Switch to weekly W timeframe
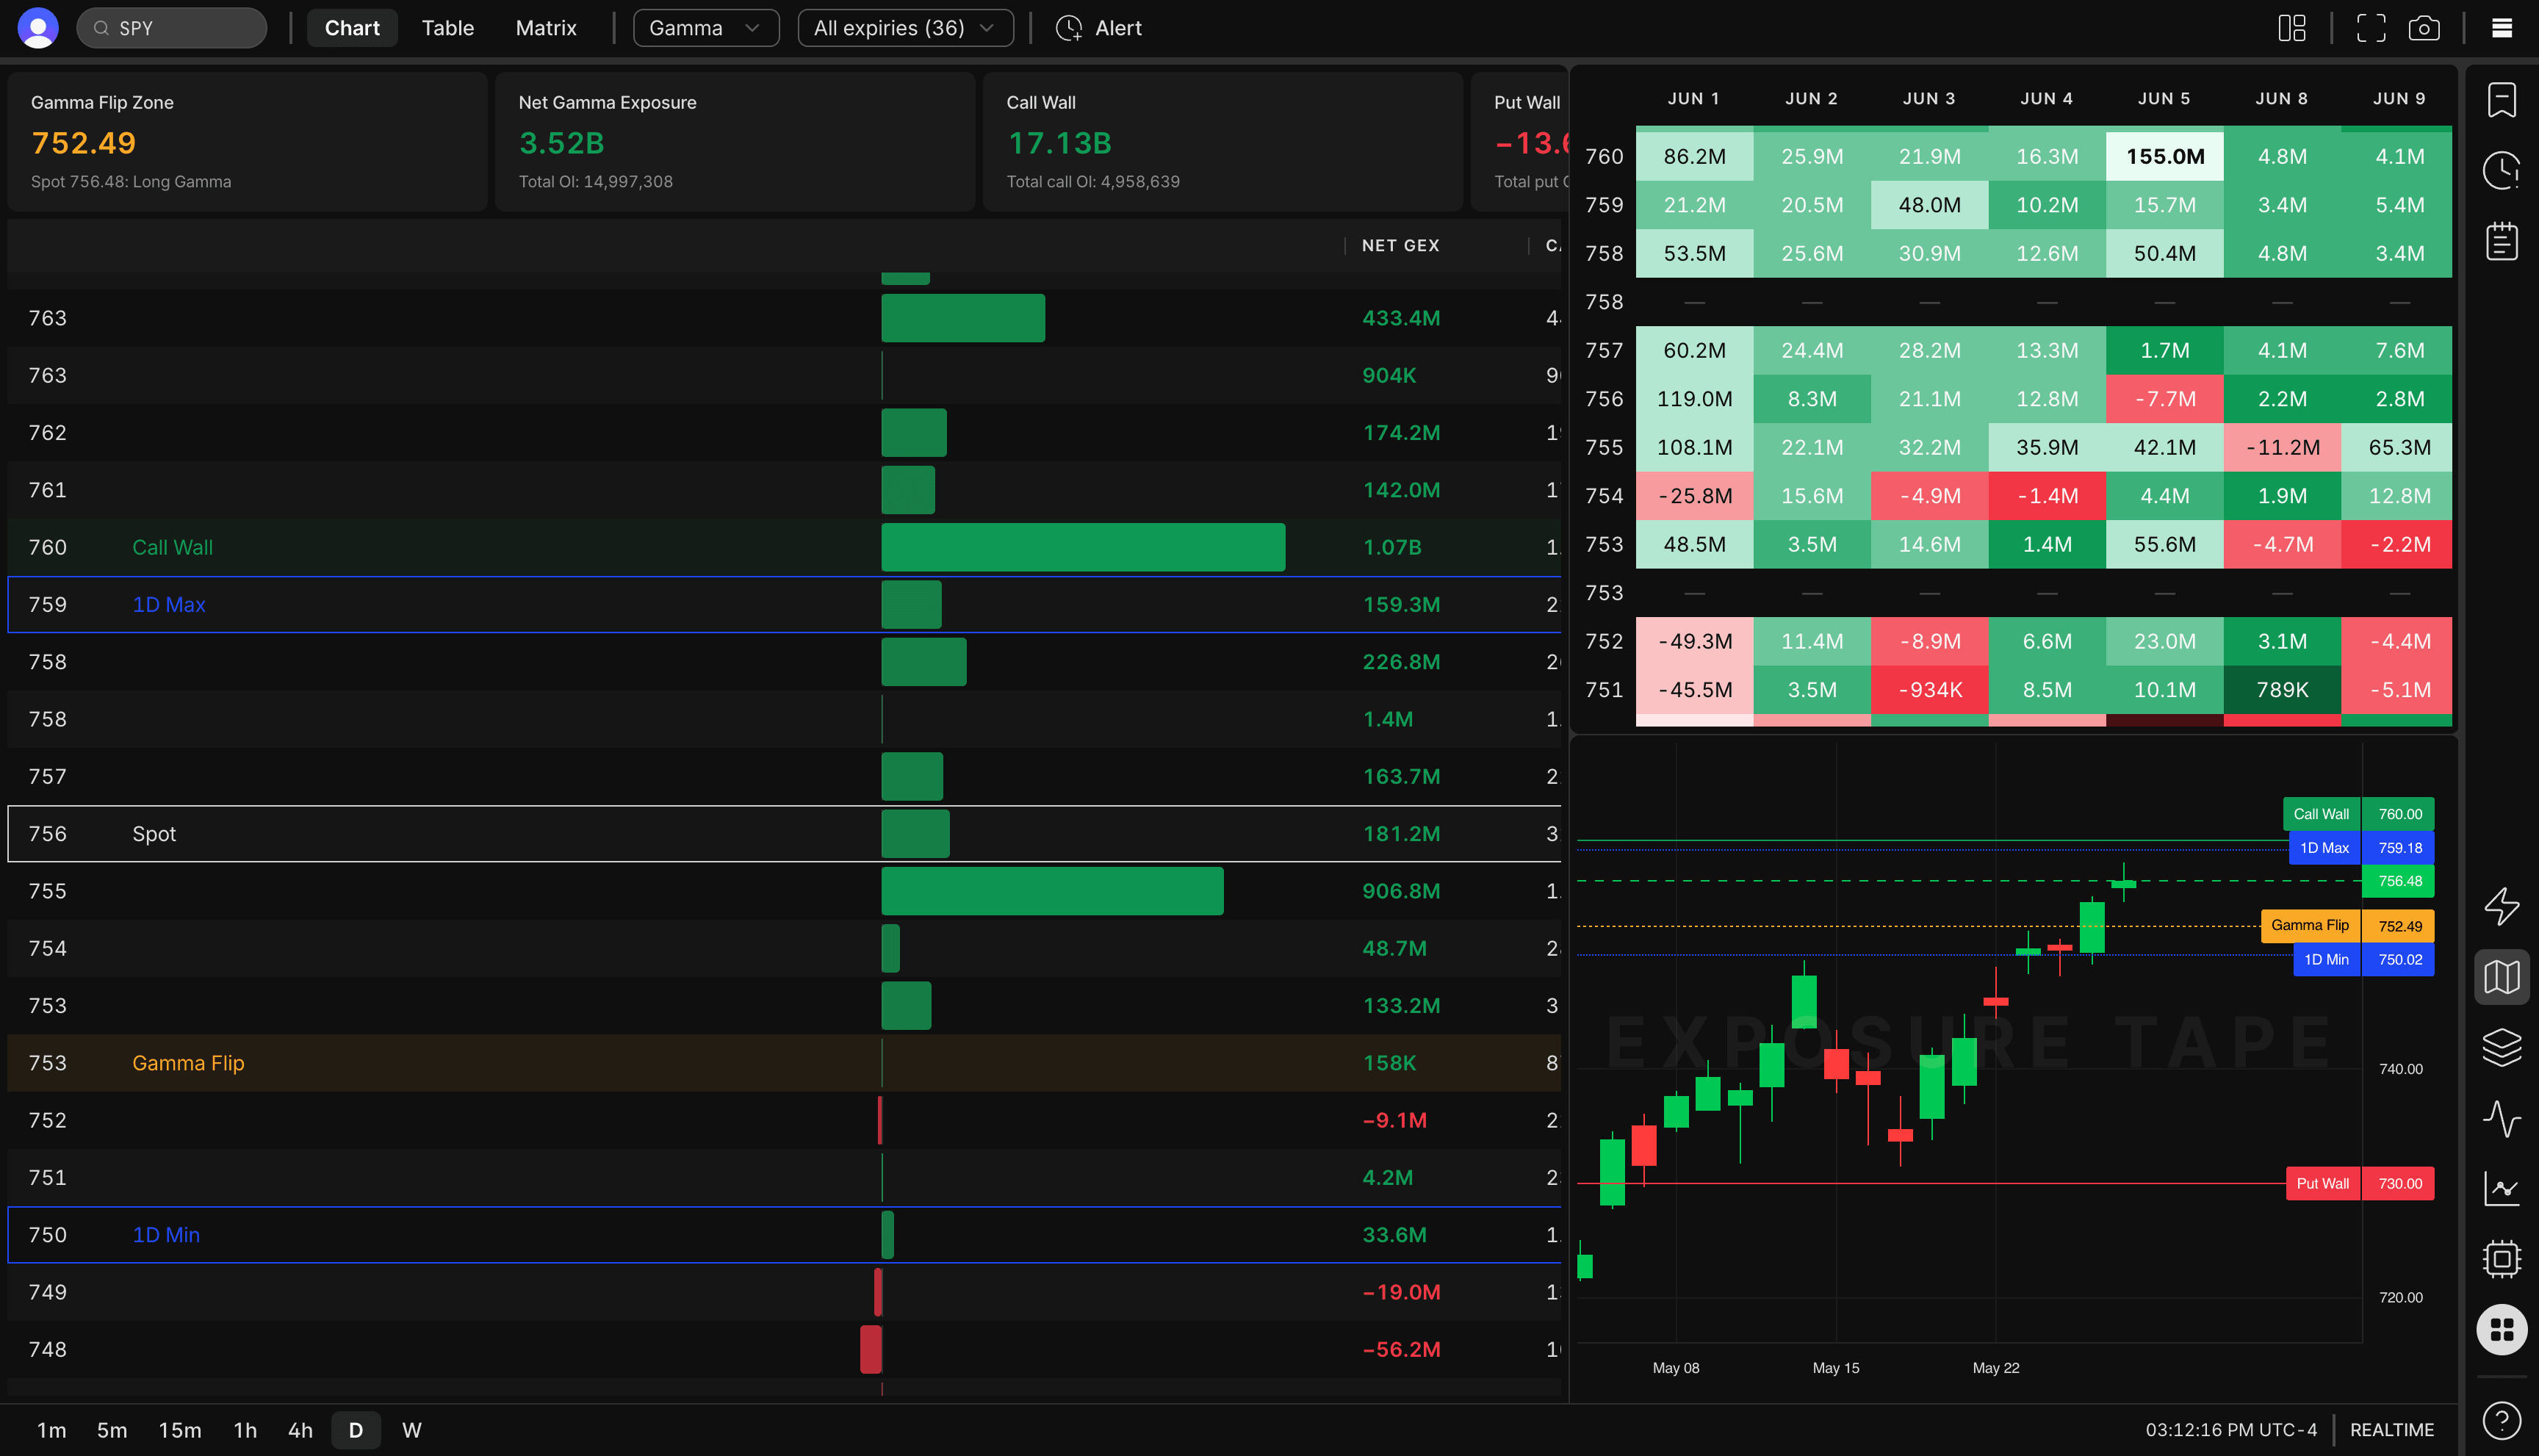Screen dimensions: 2539x1456 point(411,1430)
